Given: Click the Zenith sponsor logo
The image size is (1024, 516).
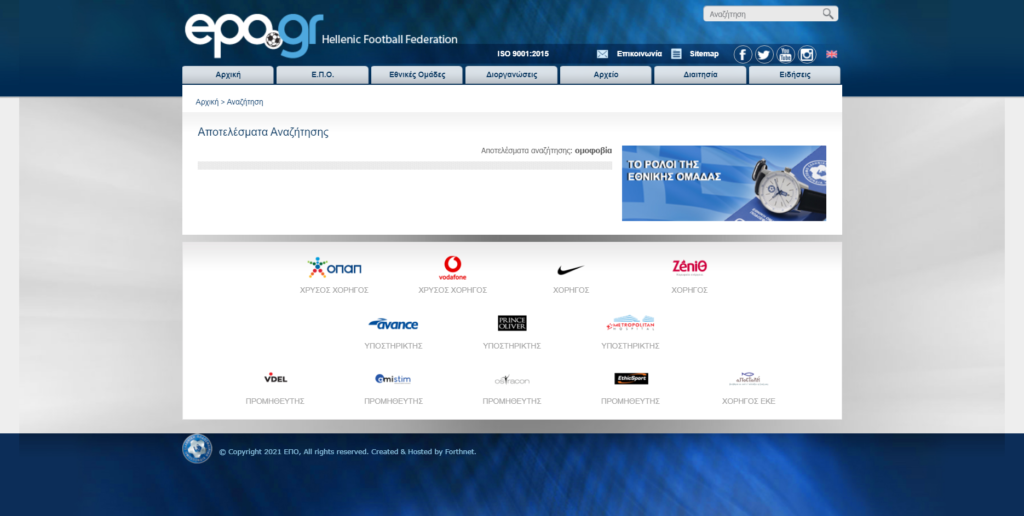Looking at the screenshot, I should tap(690, 267).
